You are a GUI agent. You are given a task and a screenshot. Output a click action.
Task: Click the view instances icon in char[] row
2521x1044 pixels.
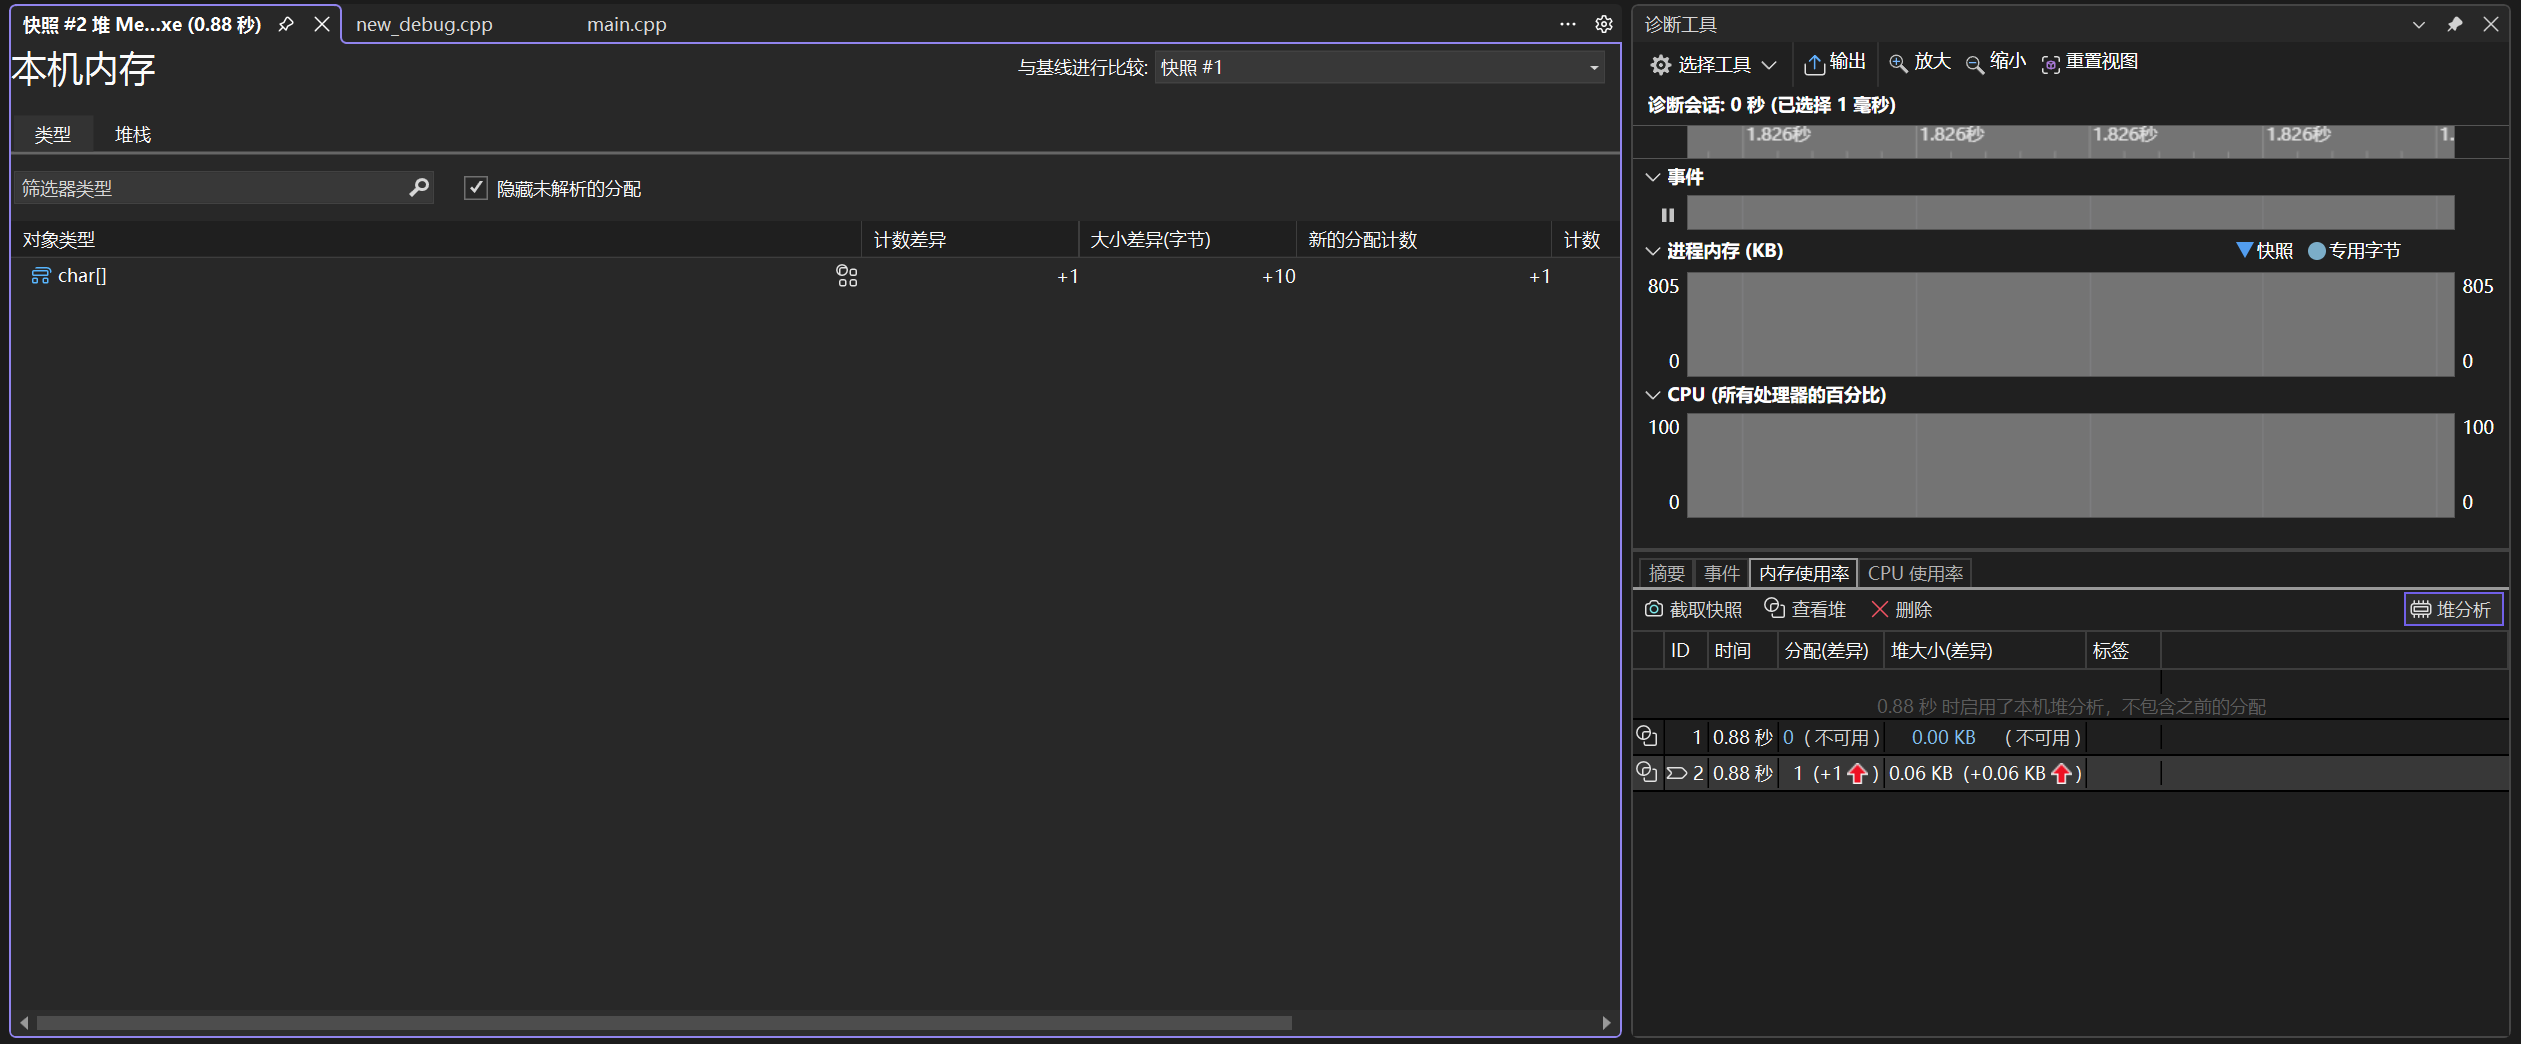click(846, 276)
